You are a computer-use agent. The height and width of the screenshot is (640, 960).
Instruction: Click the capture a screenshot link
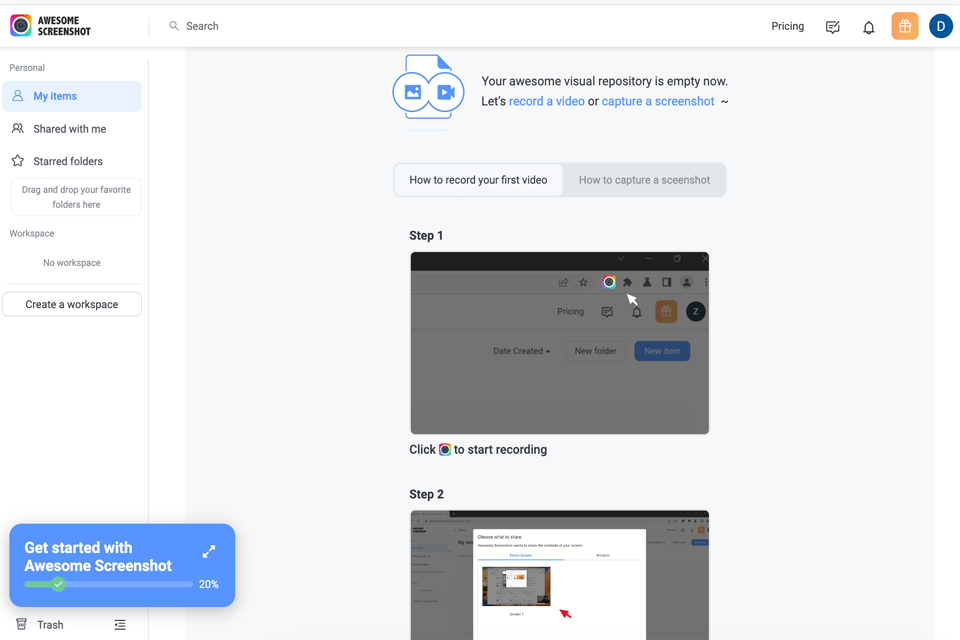point(658,101)
